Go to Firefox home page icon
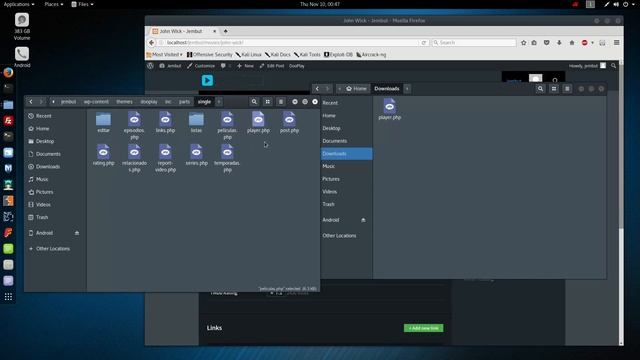Image resolution: width=640 pixels, height=360 pixels. pos(572,42)
